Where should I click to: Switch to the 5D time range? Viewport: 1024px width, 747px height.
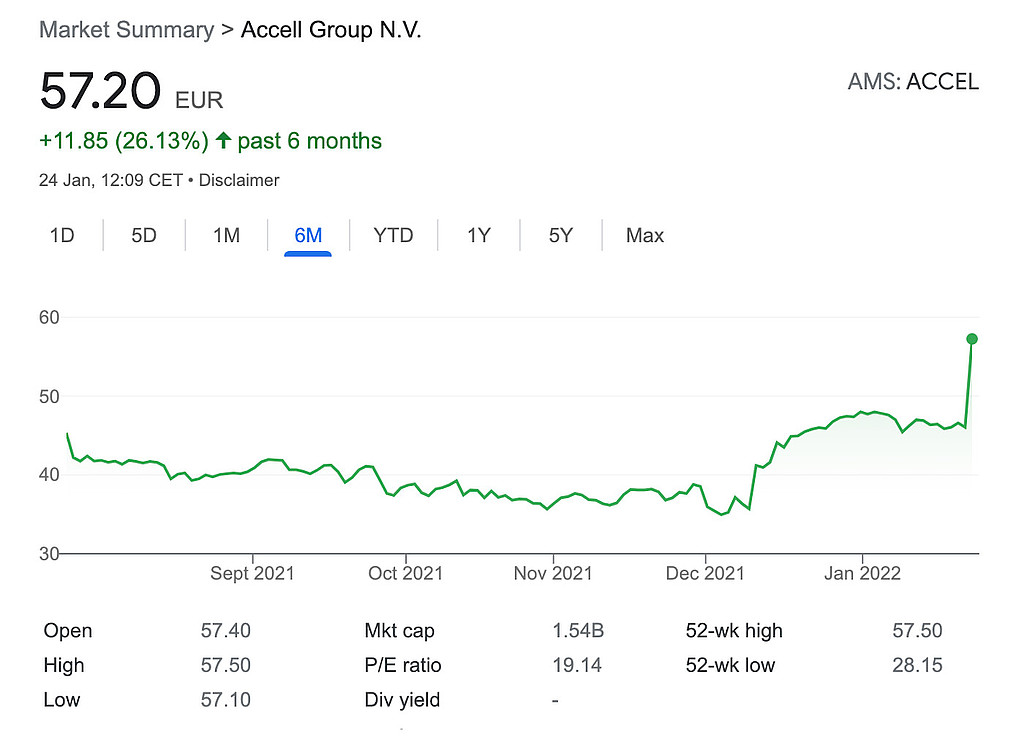pyautogui.click(x=144, y=236)
